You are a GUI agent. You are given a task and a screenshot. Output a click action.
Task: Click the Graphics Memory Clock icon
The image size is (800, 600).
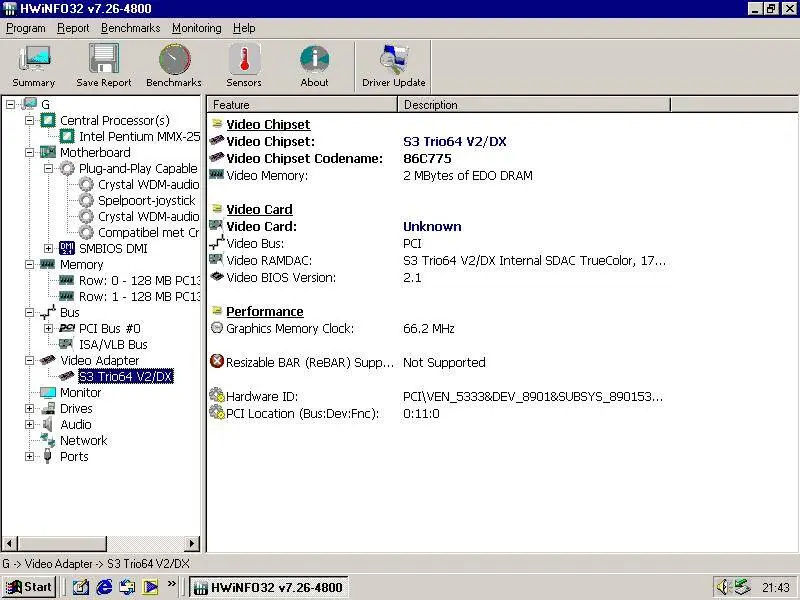217,328
